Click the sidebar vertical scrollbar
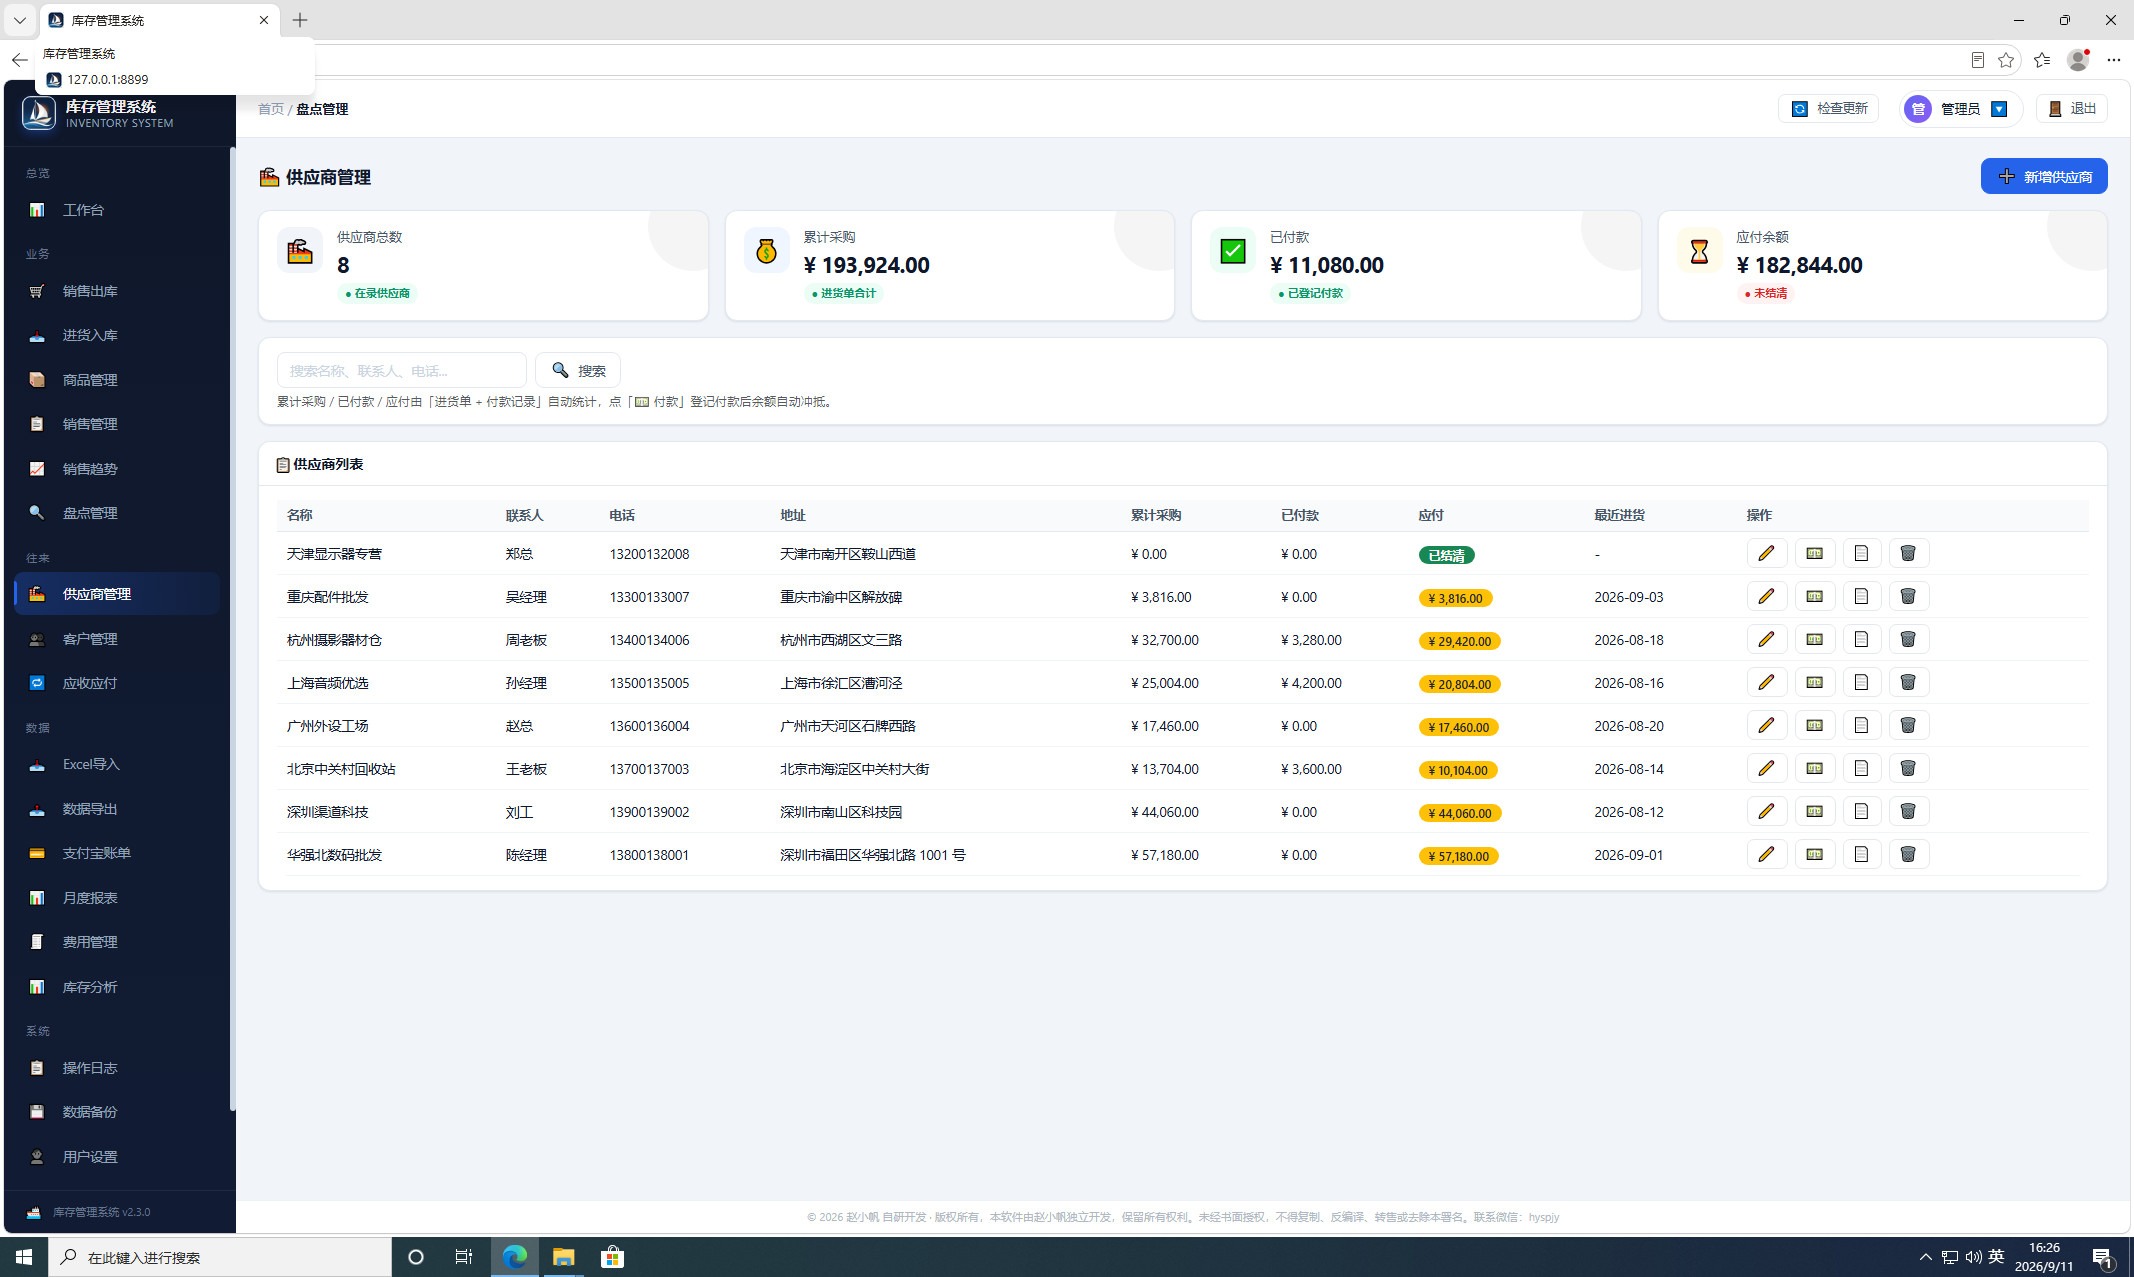The width and height of the screenshot is (2134, 1277). 233,630
